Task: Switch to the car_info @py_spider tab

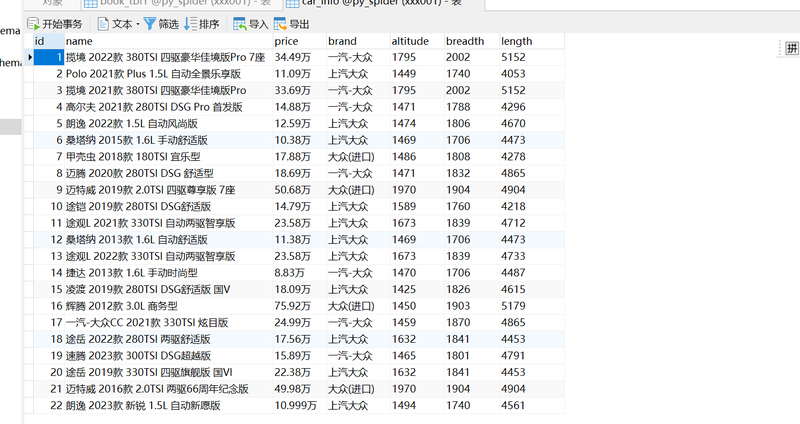Action: [x=382, y=4]
